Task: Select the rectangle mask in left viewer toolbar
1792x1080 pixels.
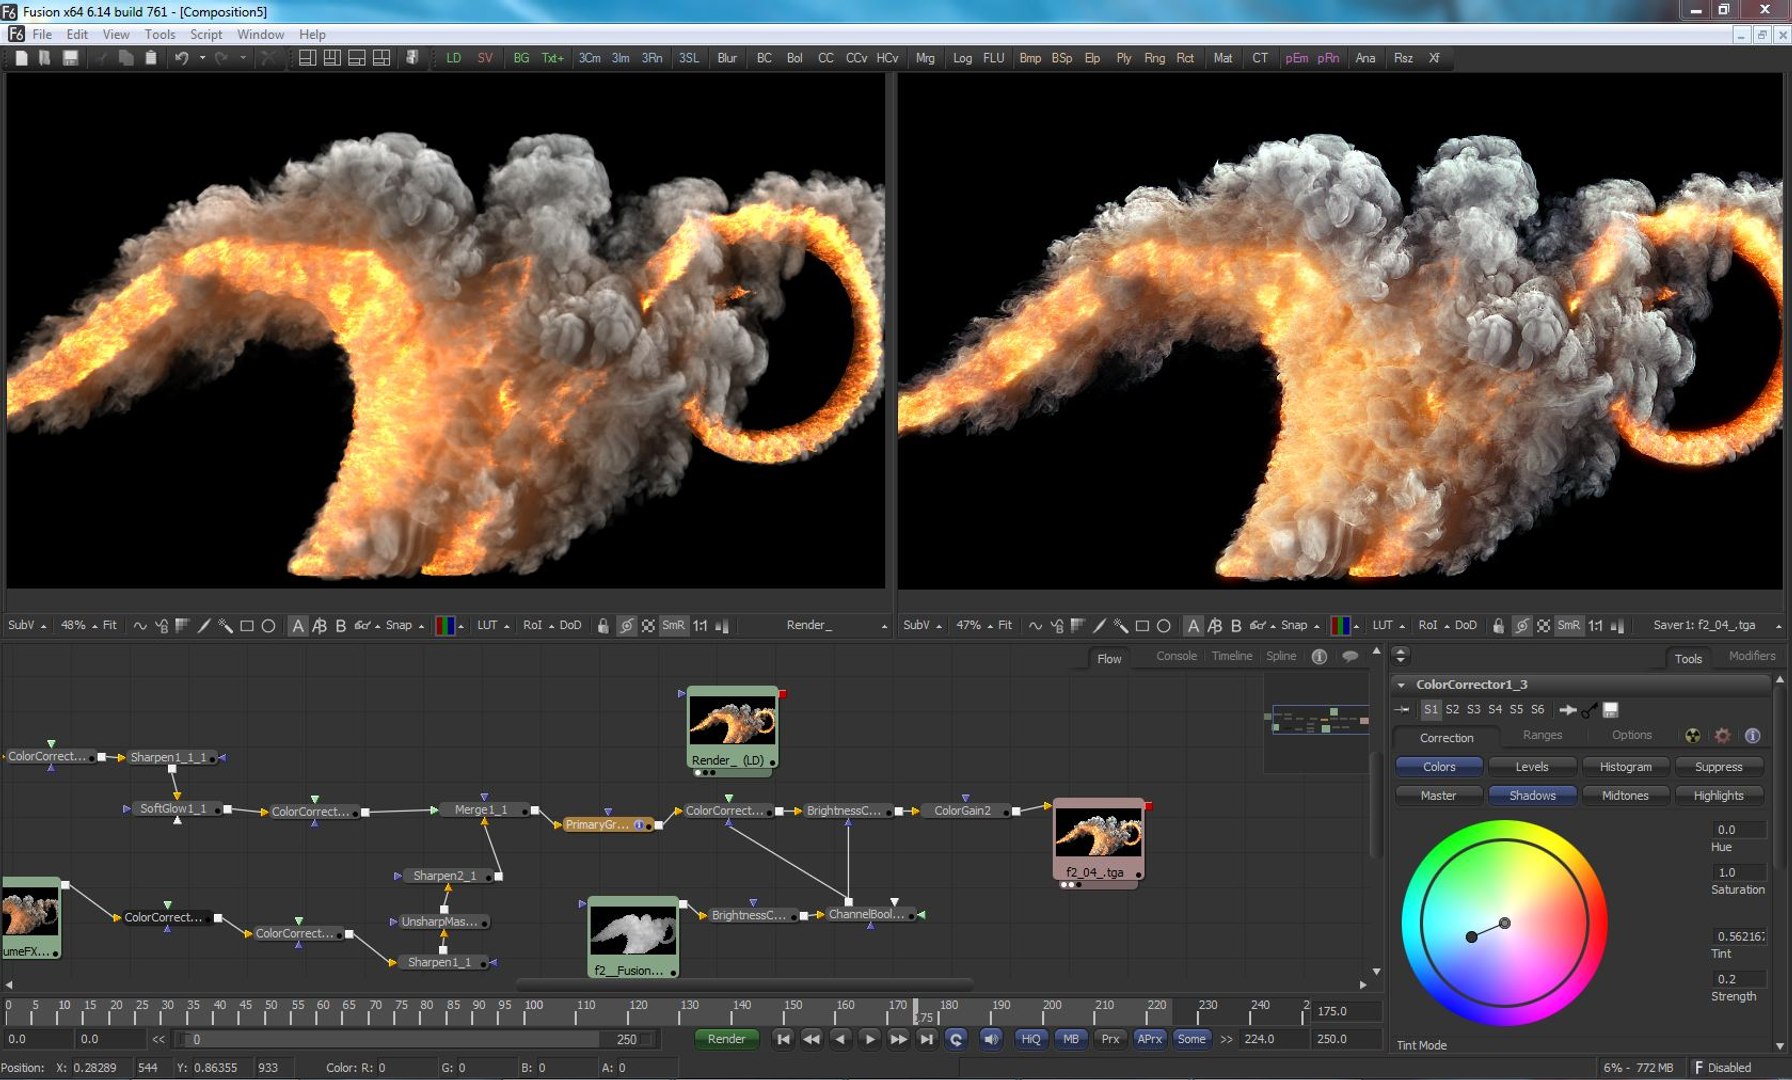Action: click(247, 626)
